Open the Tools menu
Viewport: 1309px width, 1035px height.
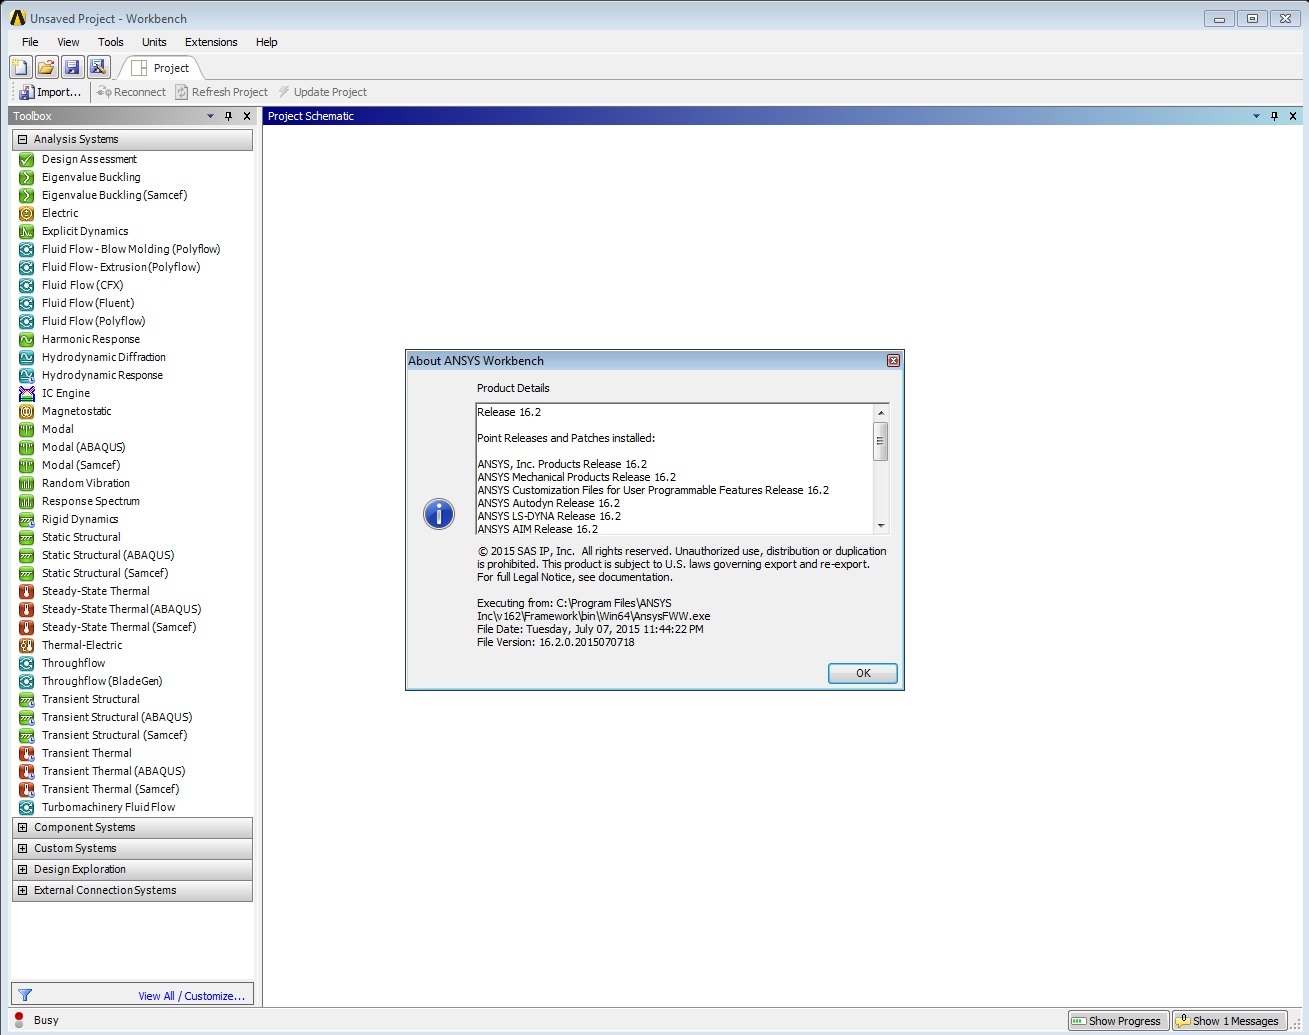coord(111,42)
